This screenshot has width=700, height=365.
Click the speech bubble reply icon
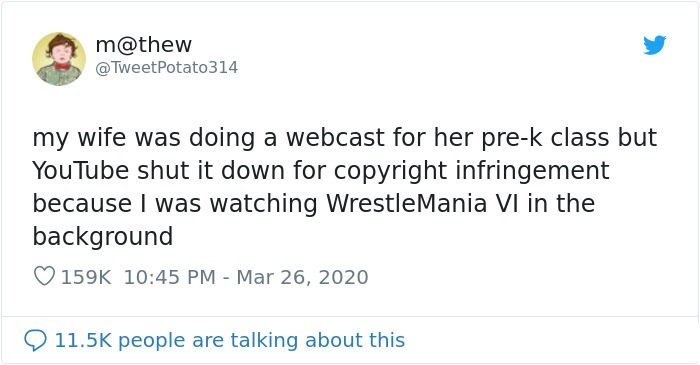point(35,341)
